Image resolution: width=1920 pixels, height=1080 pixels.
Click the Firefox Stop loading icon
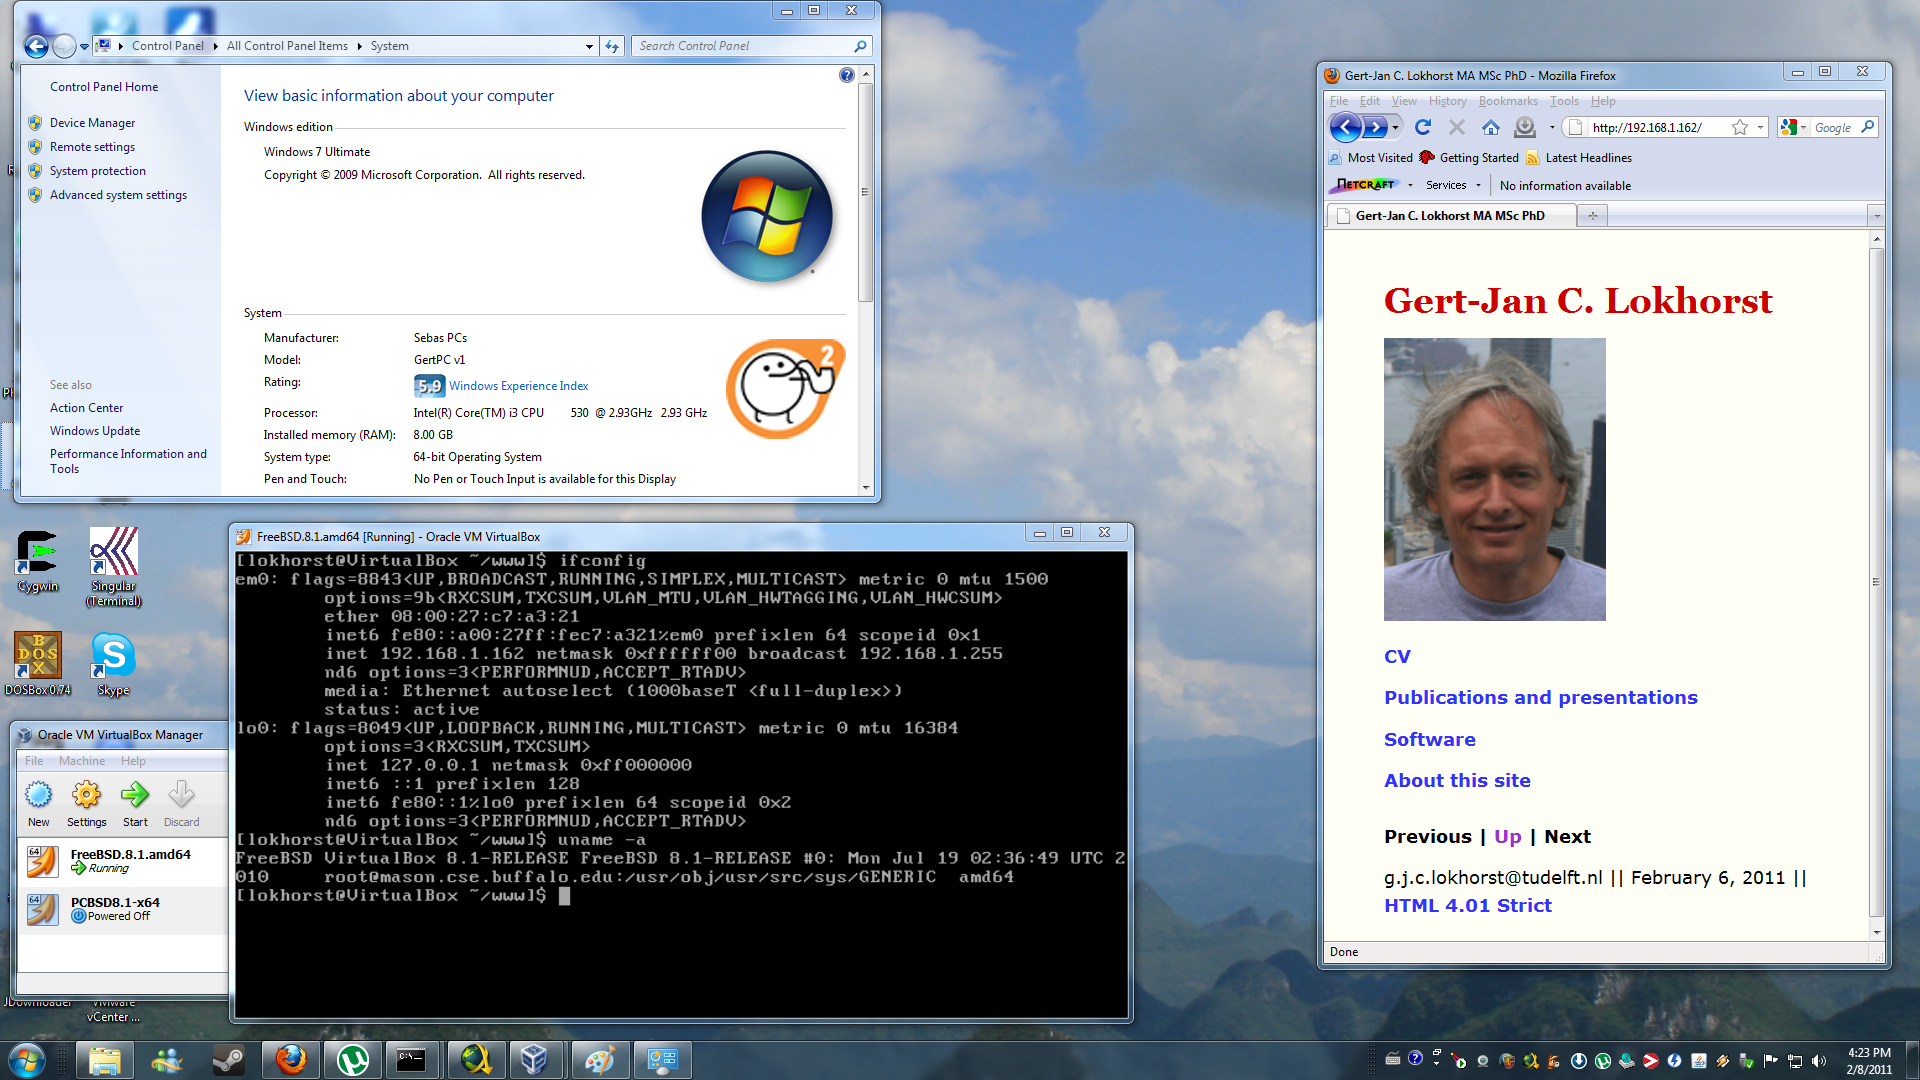1457,127
